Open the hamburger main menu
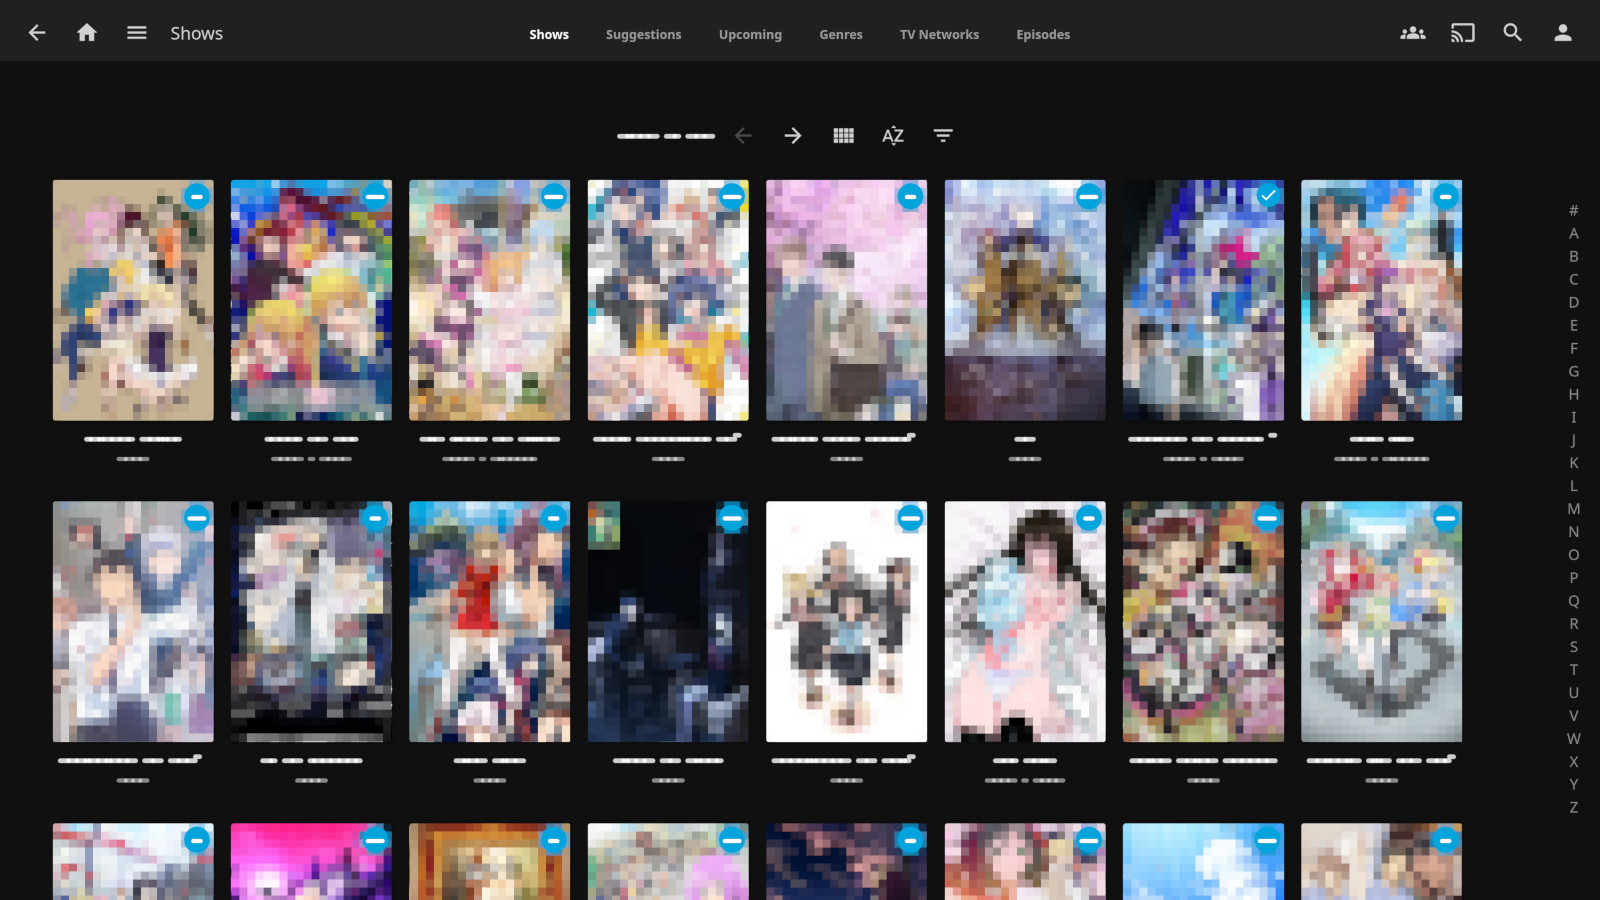 pos(137,33)
